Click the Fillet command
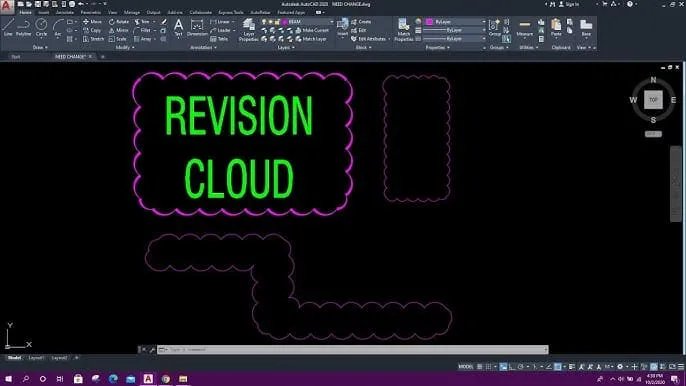Image resolution: width=686 pixels, height=386 pixels. click(142, 30)
